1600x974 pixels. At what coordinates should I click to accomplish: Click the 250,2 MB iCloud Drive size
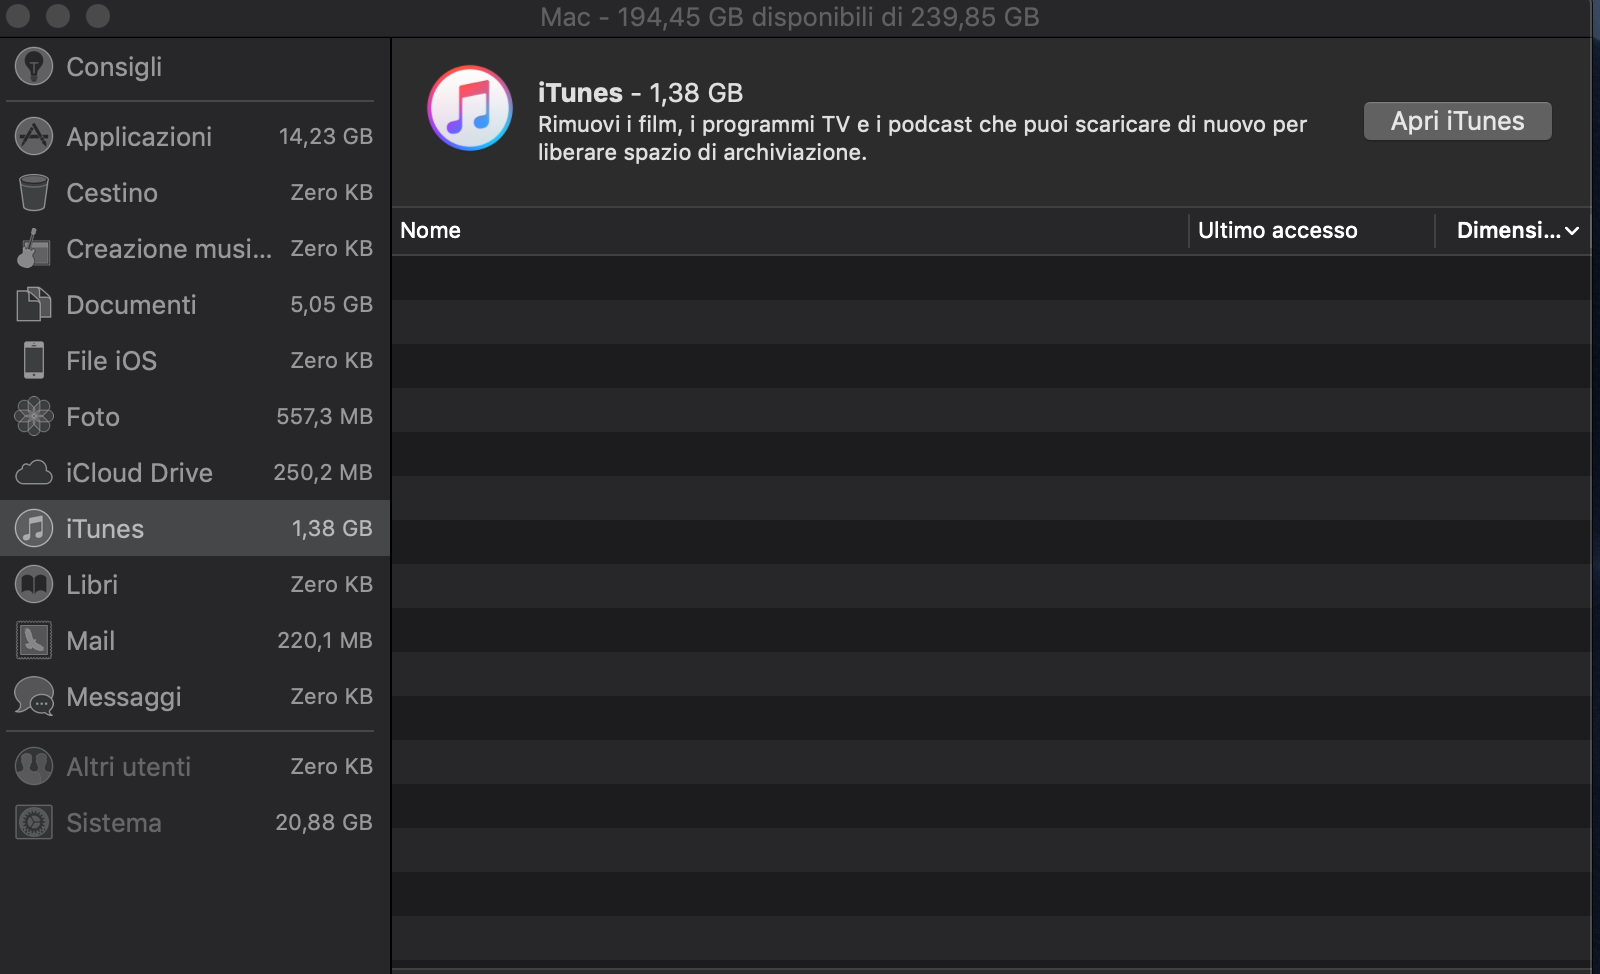[x=323, y=473]
